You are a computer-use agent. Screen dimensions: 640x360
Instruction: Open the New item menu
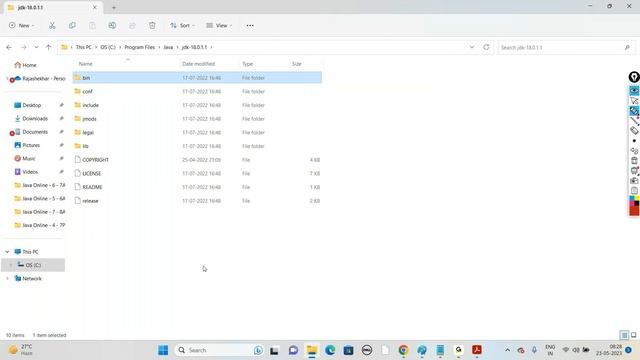(x=21, y=25)
